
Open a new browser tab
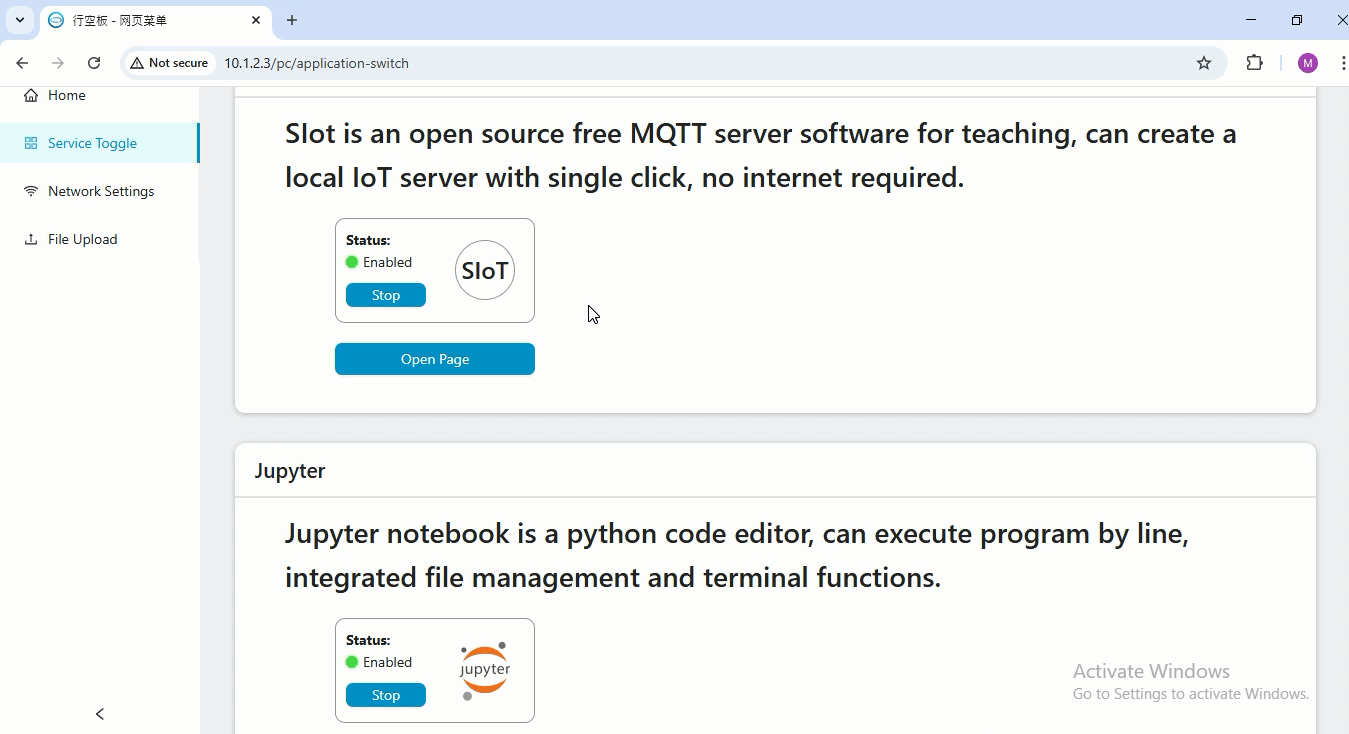292,20
